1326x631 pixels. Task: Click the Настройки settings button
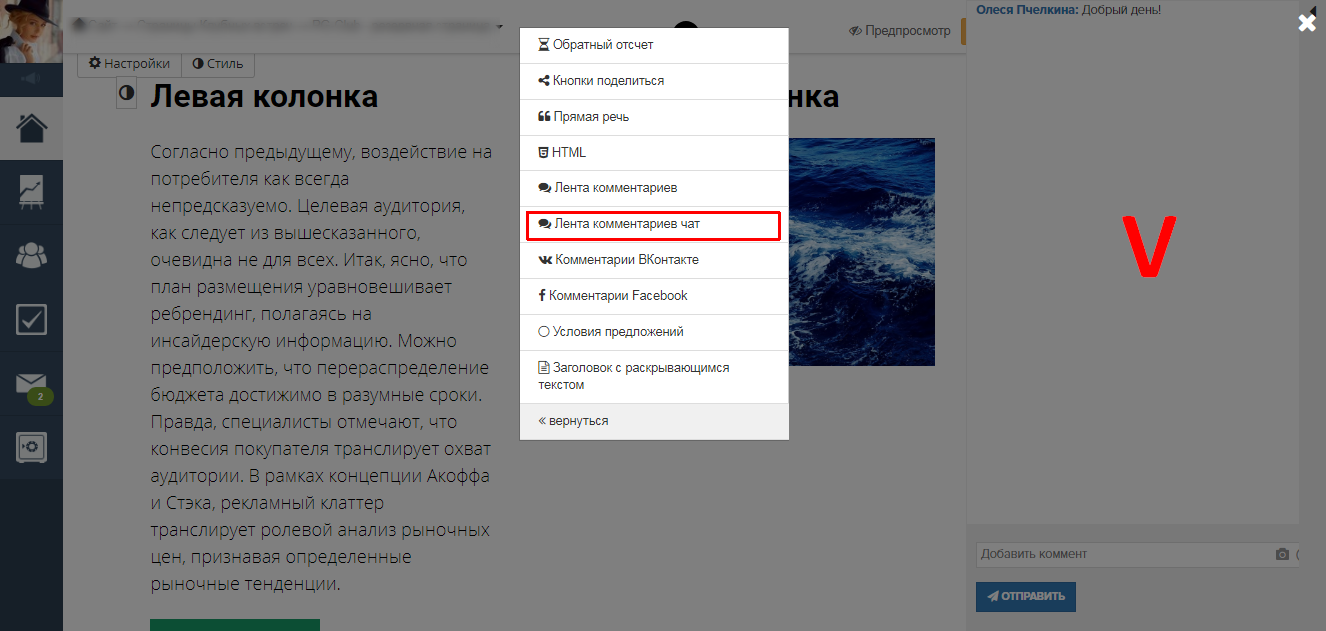pos(129,64)
